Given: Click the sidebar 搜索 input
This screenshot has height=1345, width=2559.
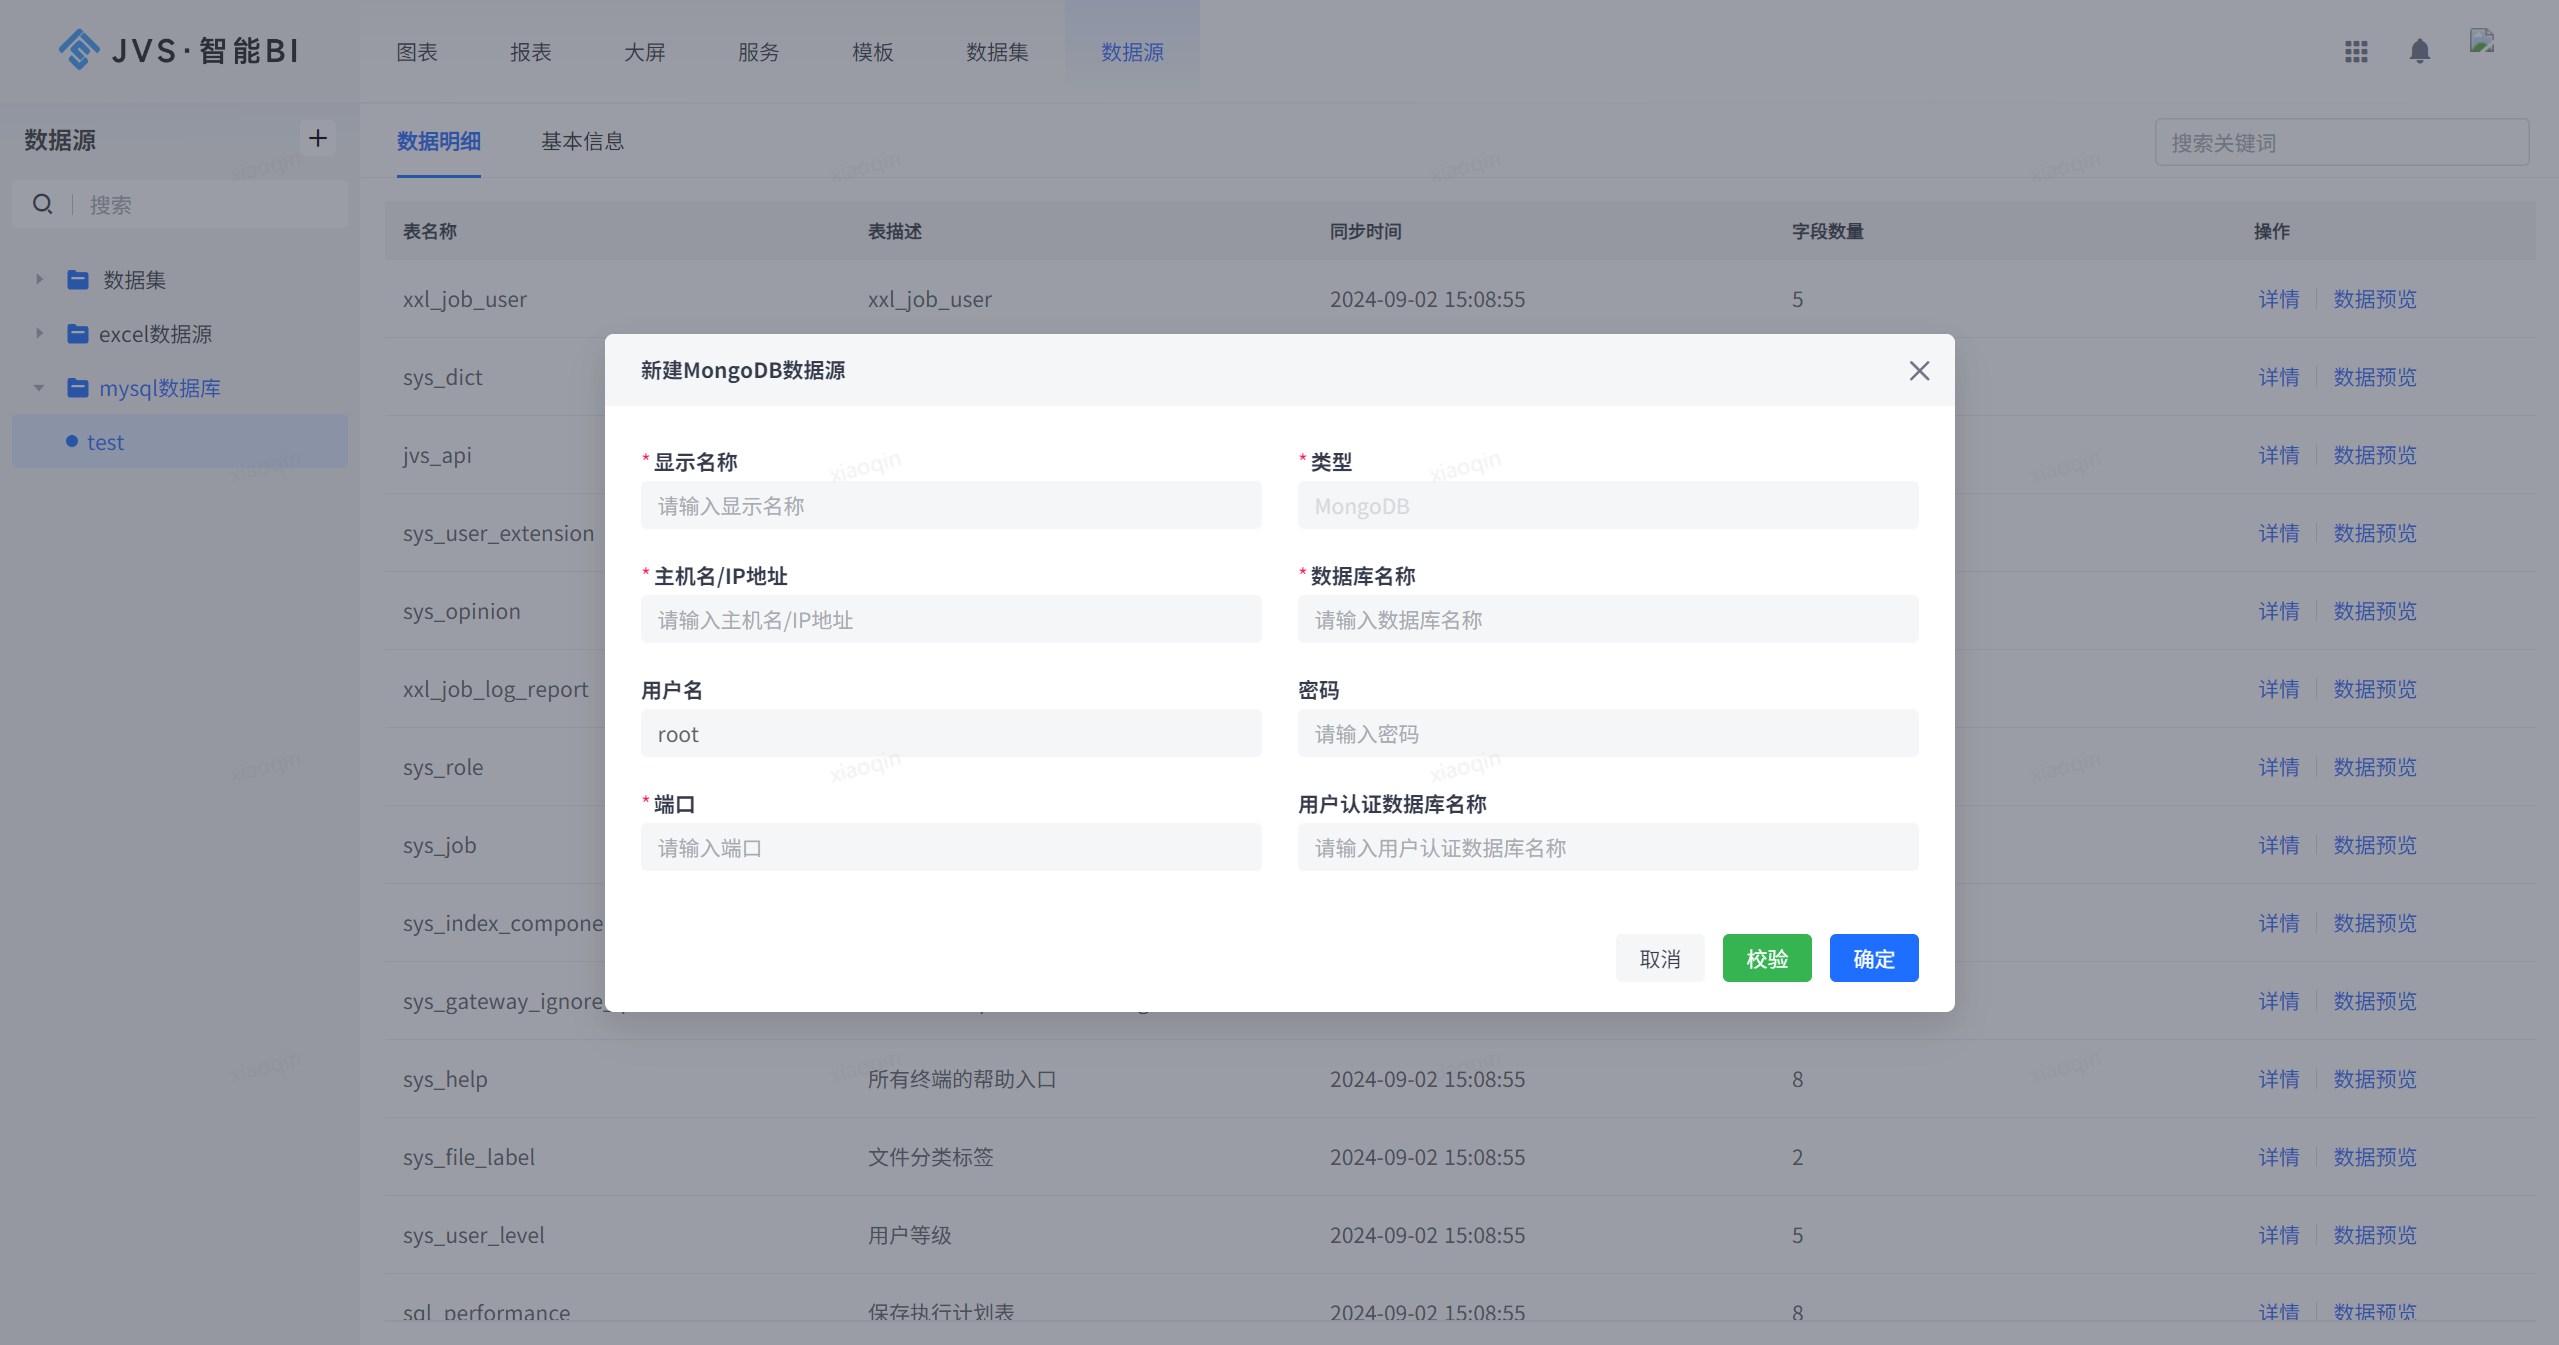Looking at the screenshot, I should [x=210, y=204].
